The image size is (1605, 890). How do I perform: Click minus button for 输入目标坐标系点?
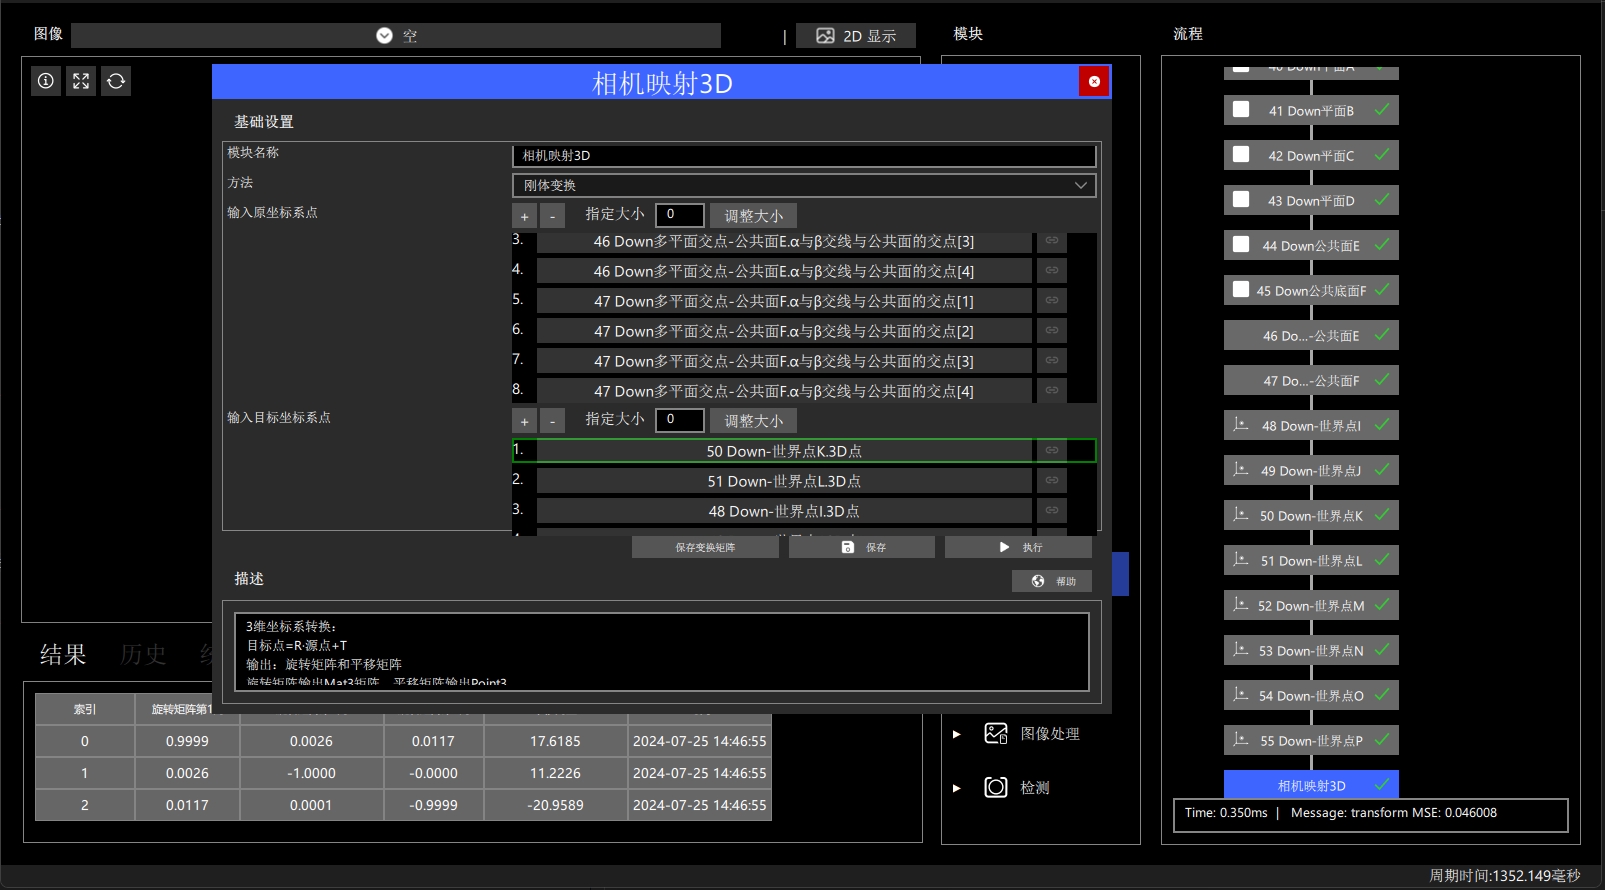552,421
